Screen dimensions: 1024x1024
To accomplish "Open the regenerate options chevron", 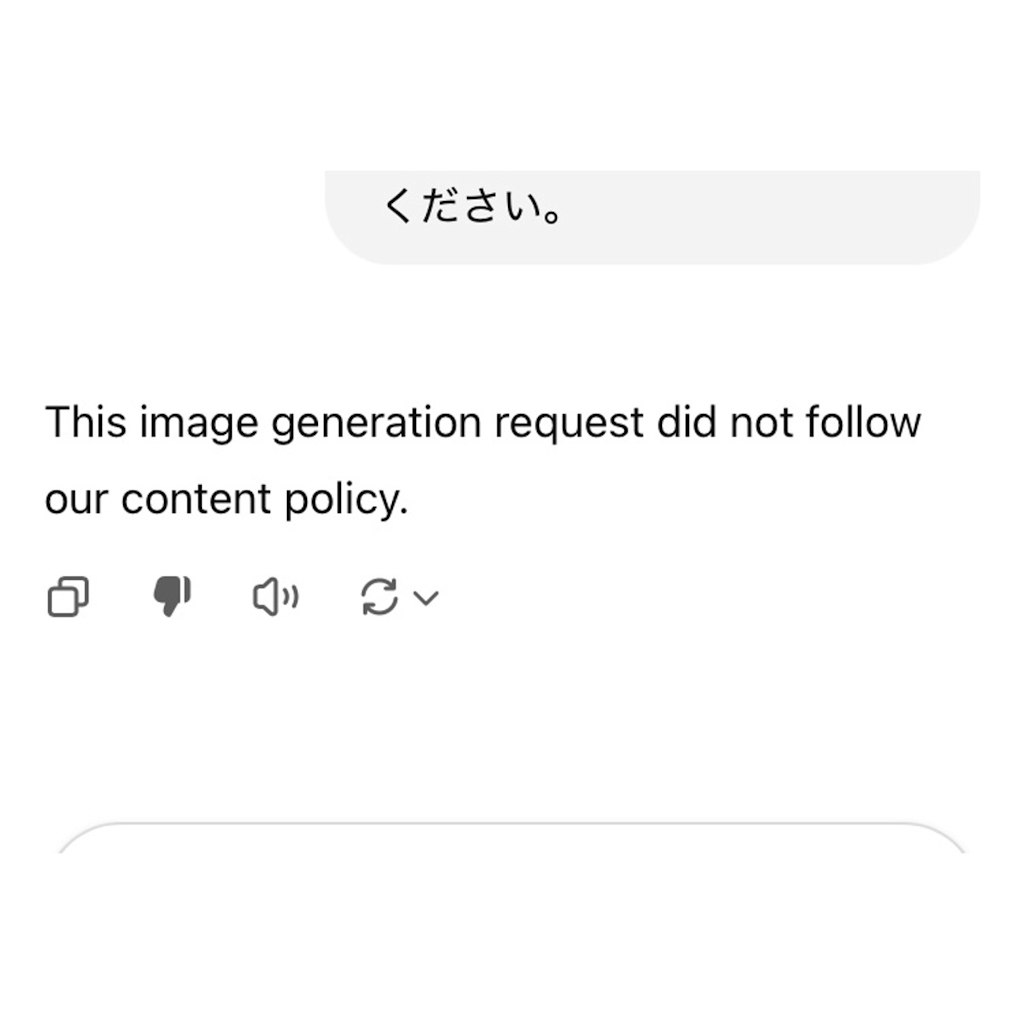I will pos(427,598).
